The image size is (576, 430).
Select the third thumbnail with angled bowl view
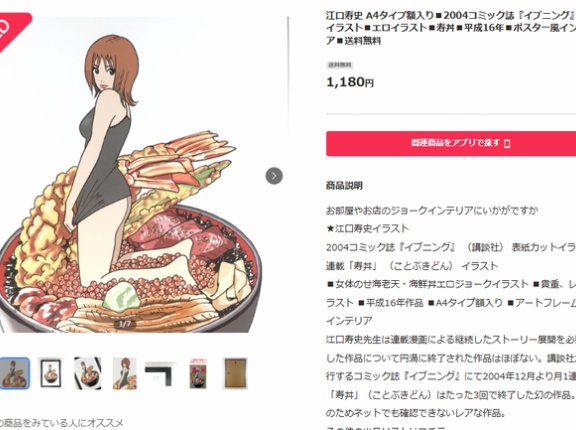[87, 373]
